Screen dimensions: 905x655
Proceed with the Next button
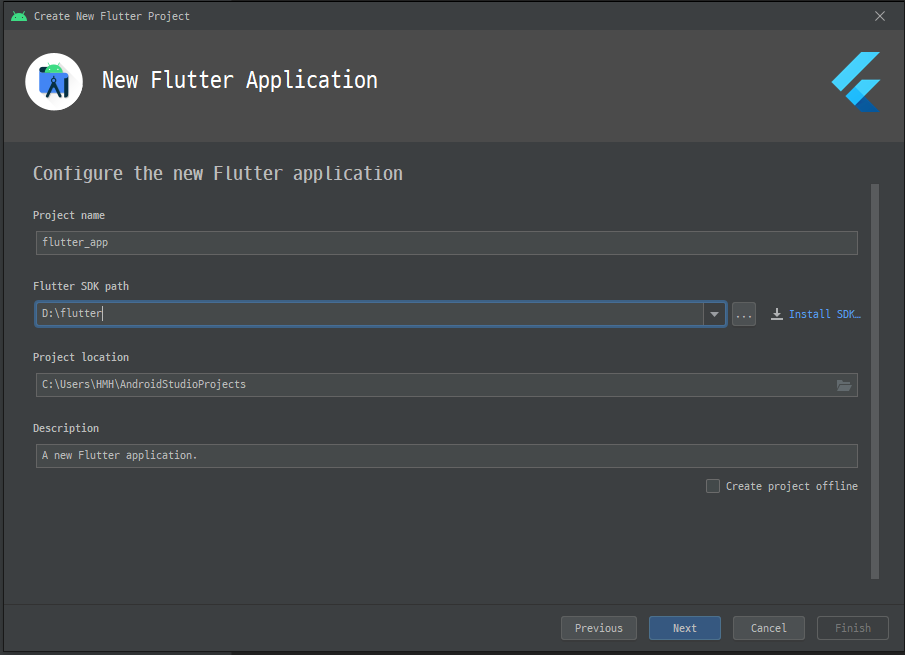pos(685,628)
